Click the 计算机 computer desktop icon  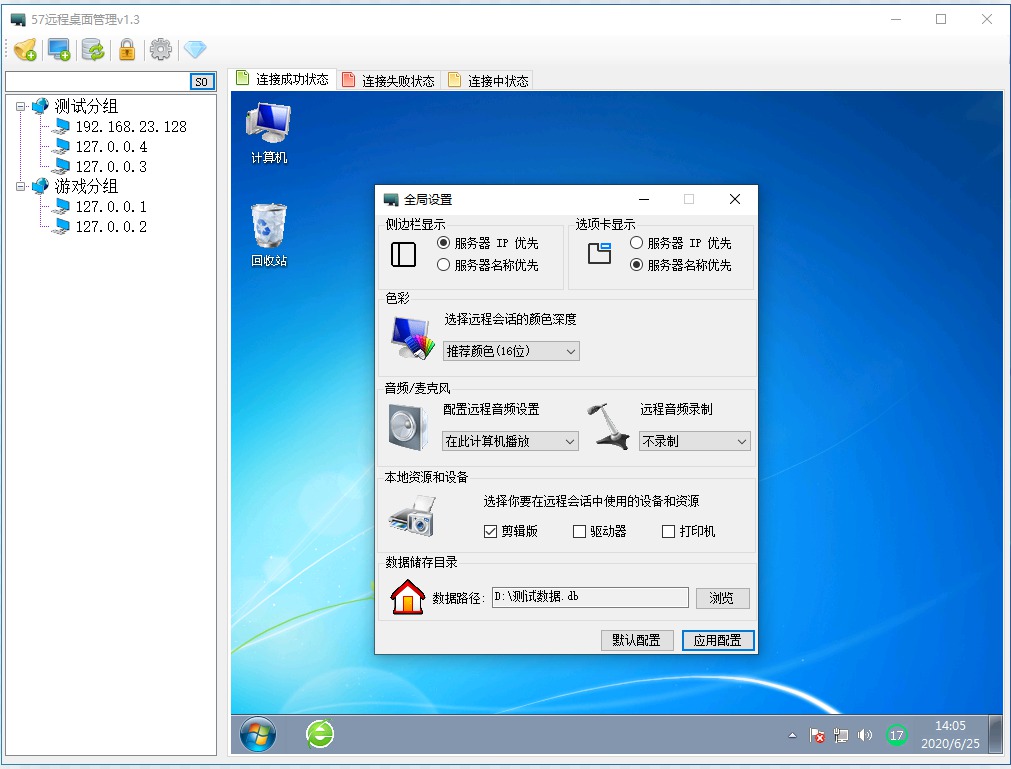click(x=269, y=133)
